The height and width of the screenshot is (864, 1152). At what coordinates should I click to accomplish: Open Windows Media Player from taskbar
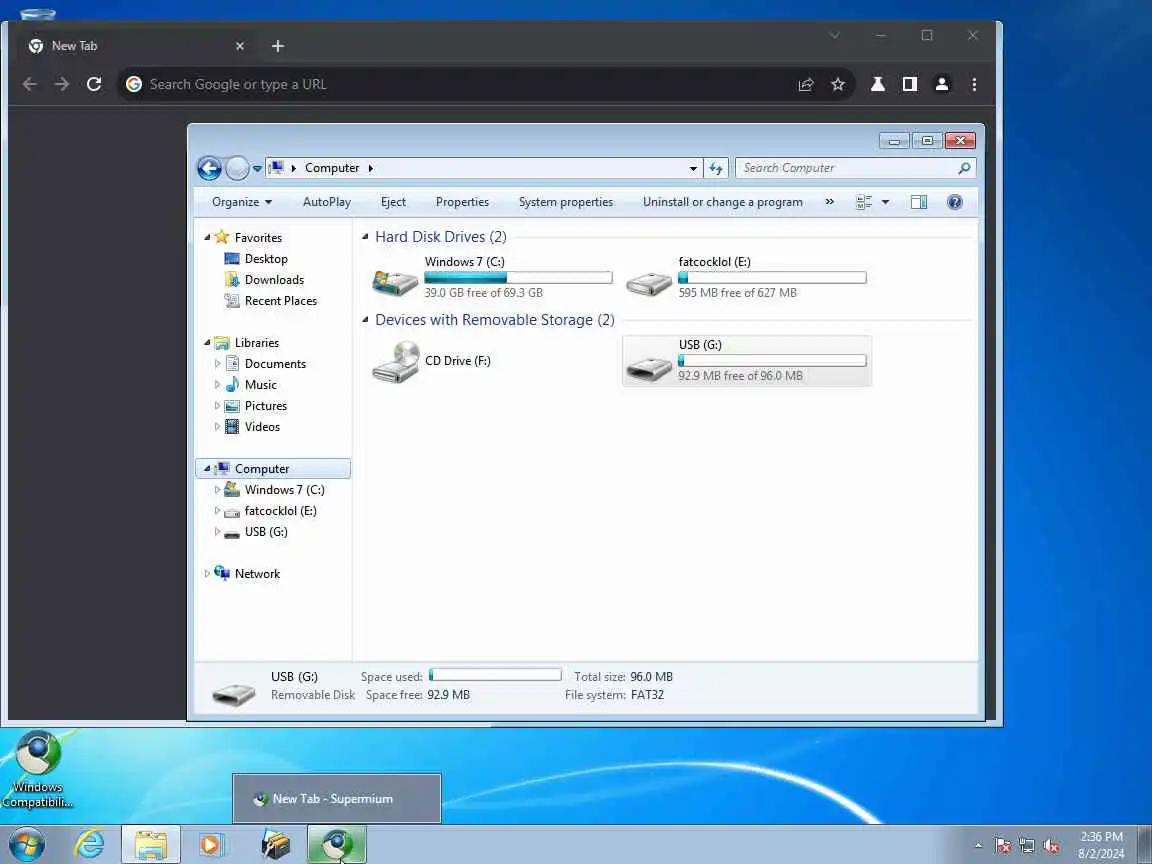point(210,845)
